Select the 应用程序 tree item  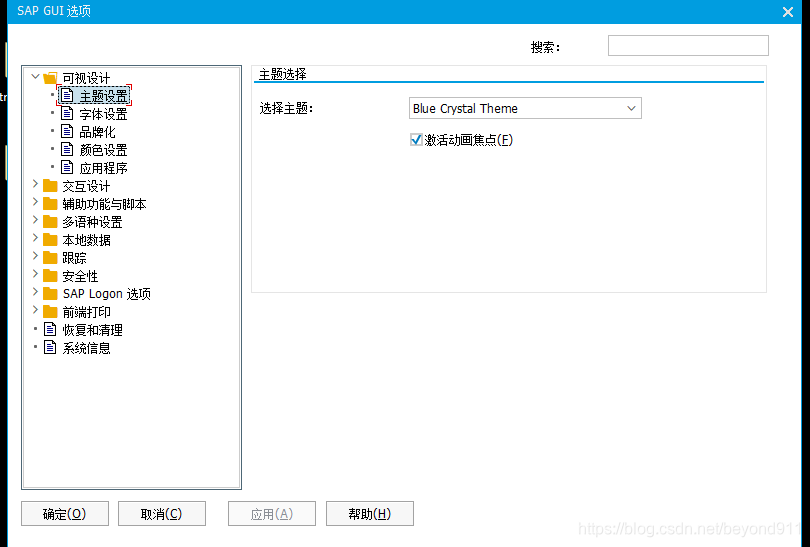pyautogui.click(x=103, y=168)
